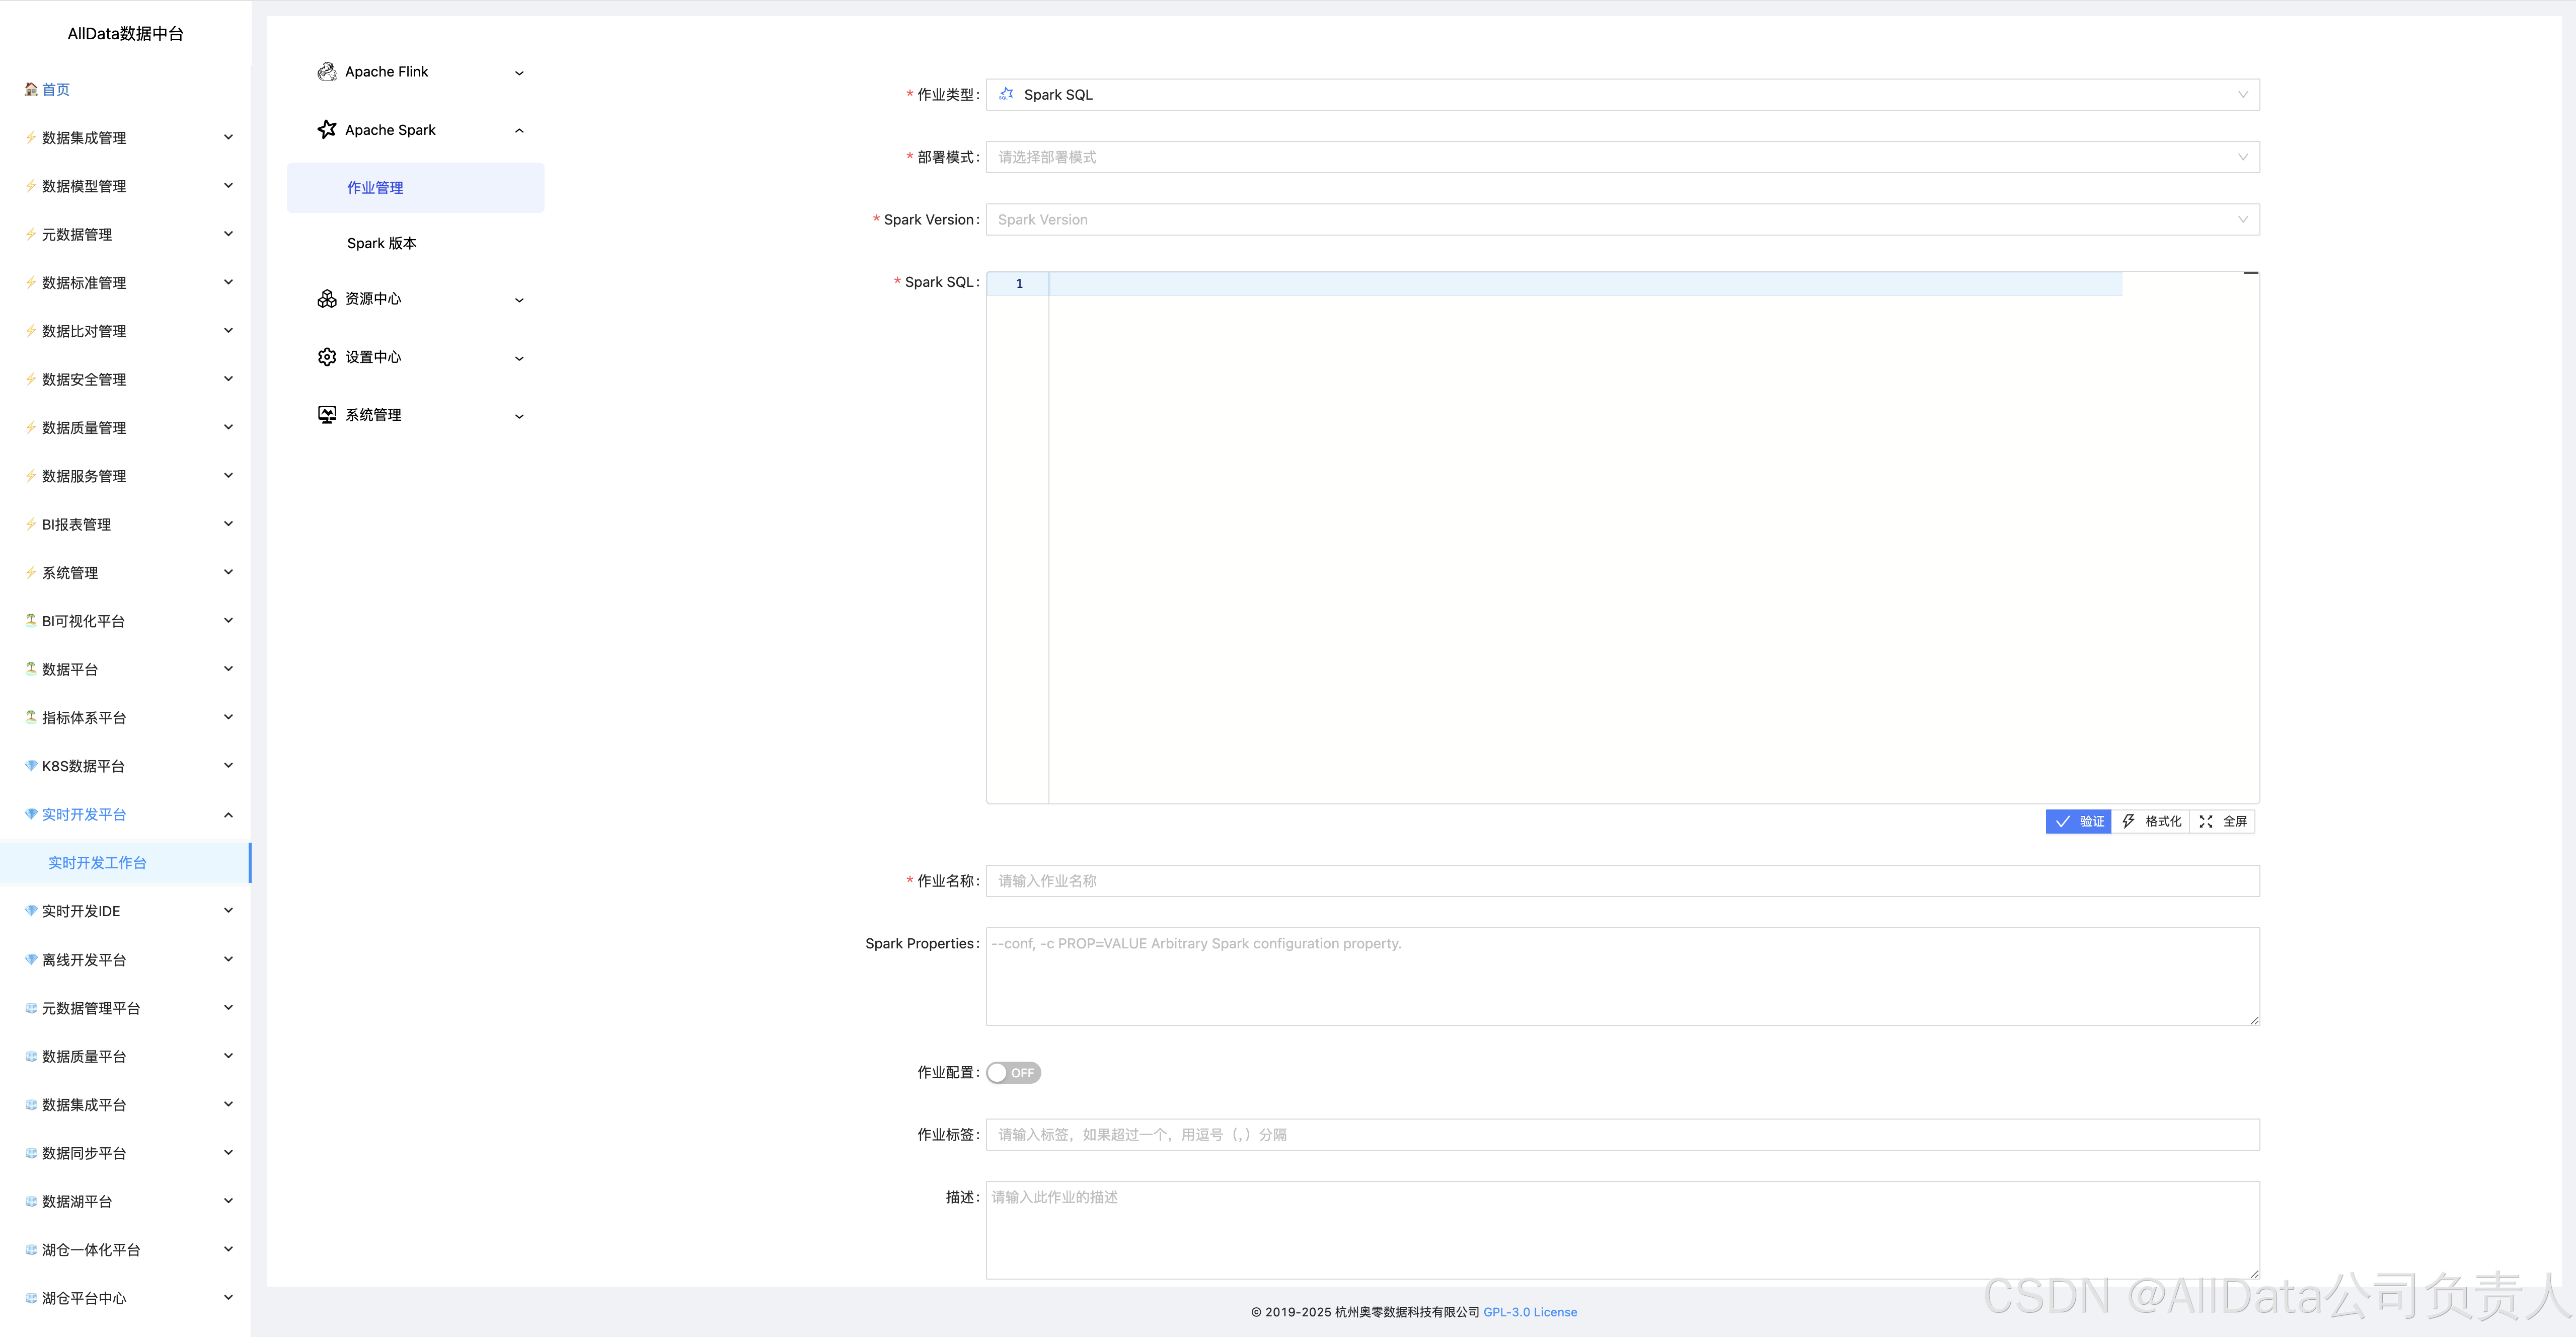Click the home icon next to 首页
The height and width of the screenshot is (1337, 2576).
coord(31,89)
